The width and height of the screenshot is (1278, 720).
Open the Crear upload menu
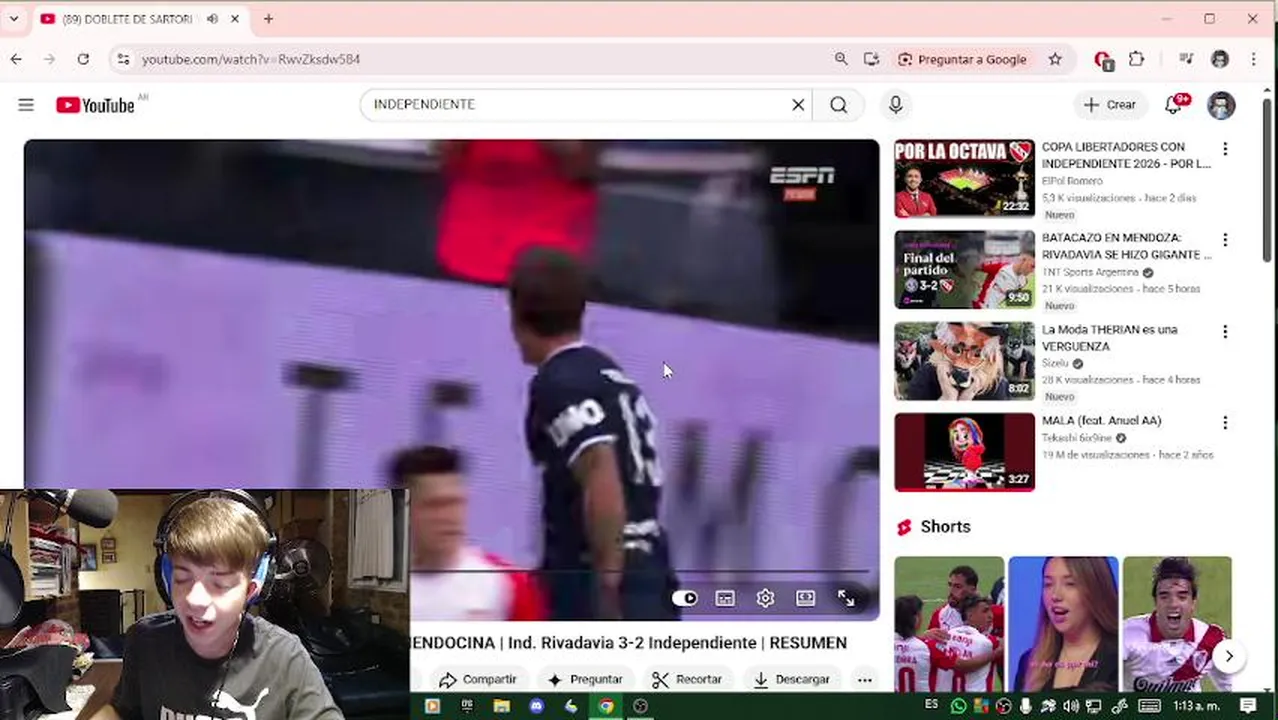(x=1110, y=105)
